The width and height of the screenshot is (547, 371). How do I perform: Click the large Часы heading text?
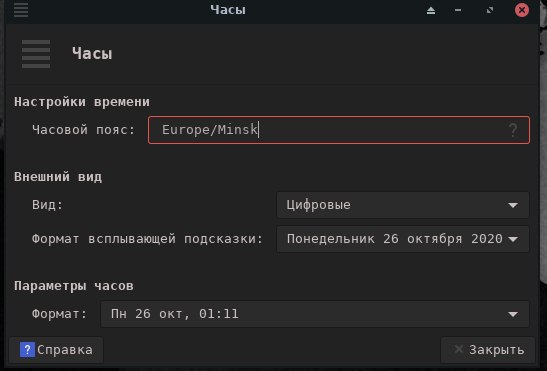pos(92,54)
